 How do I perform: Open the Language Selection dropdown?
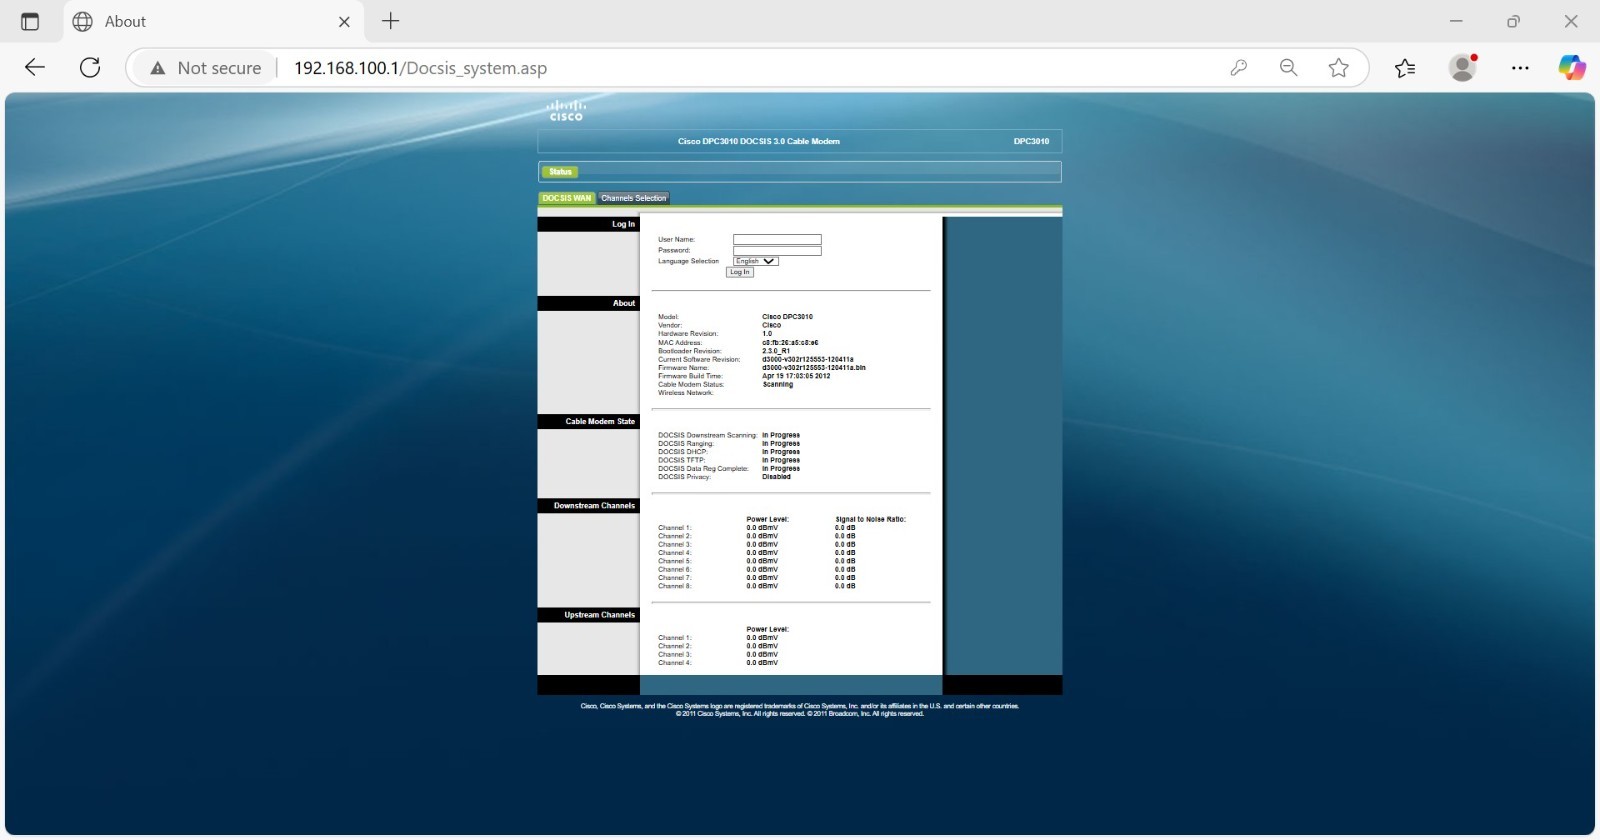click(x=756, y=261)
